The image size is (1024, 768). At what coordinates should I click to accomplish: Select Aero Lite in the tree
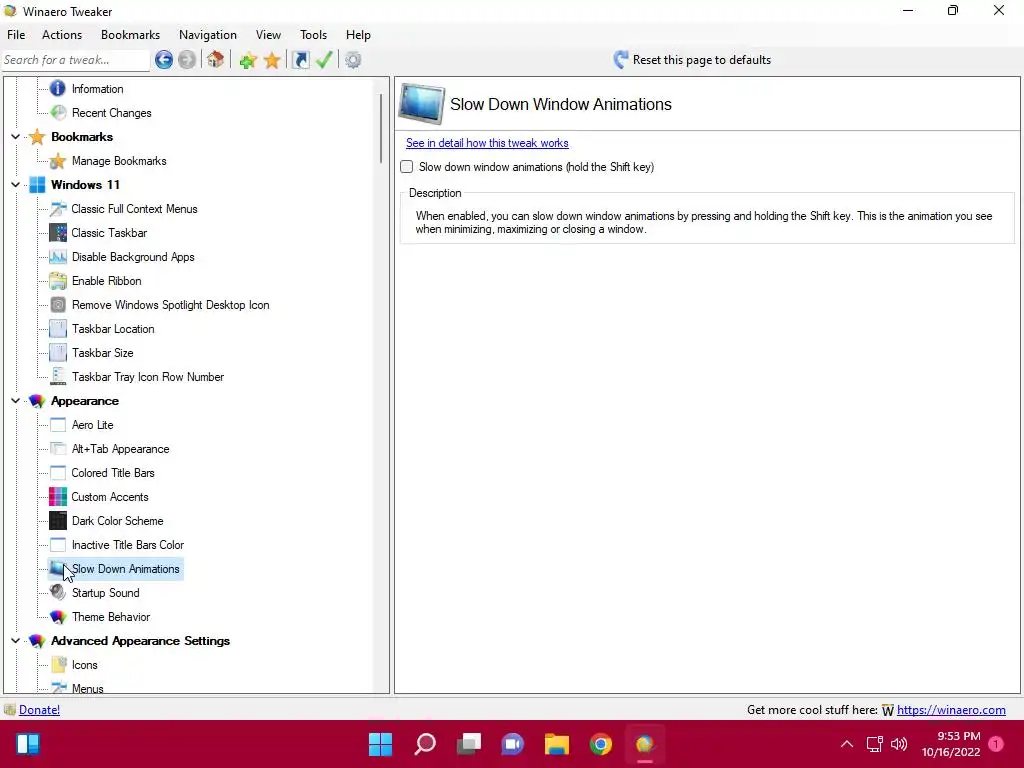(93, 425)
